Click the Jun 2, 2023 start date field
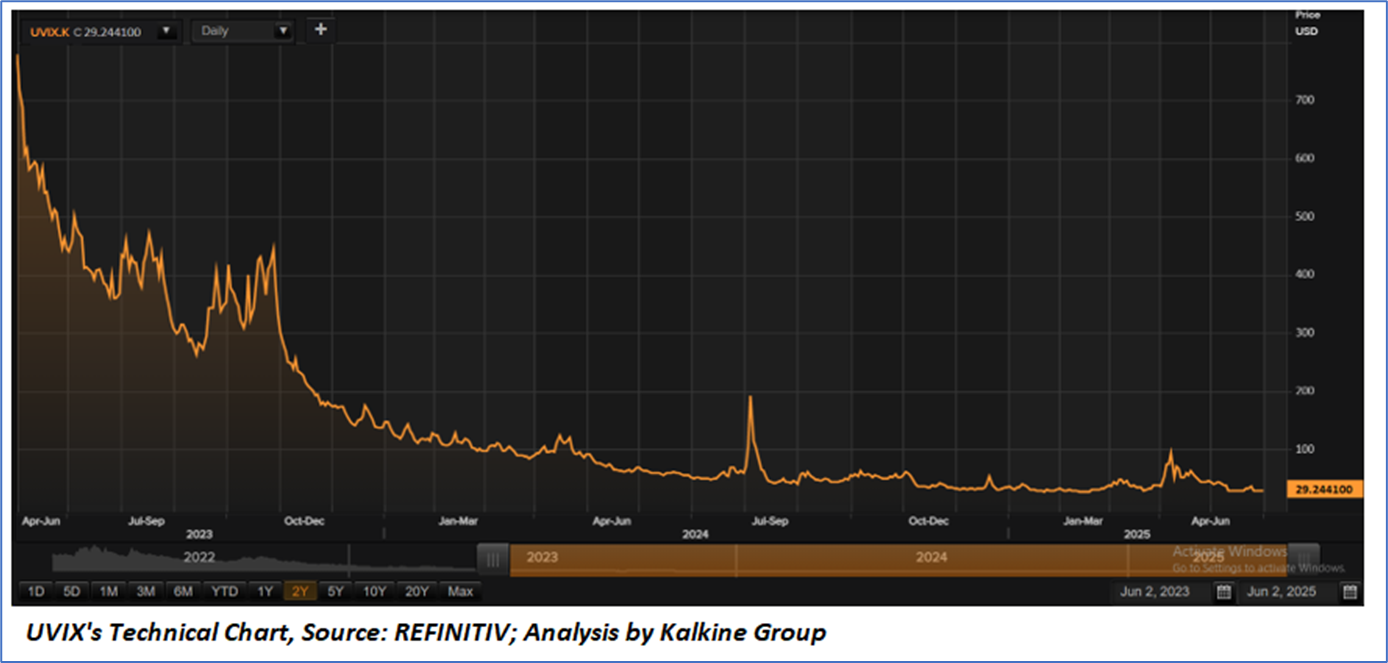Viewport: 1388px width, 663px height. 1160,592
